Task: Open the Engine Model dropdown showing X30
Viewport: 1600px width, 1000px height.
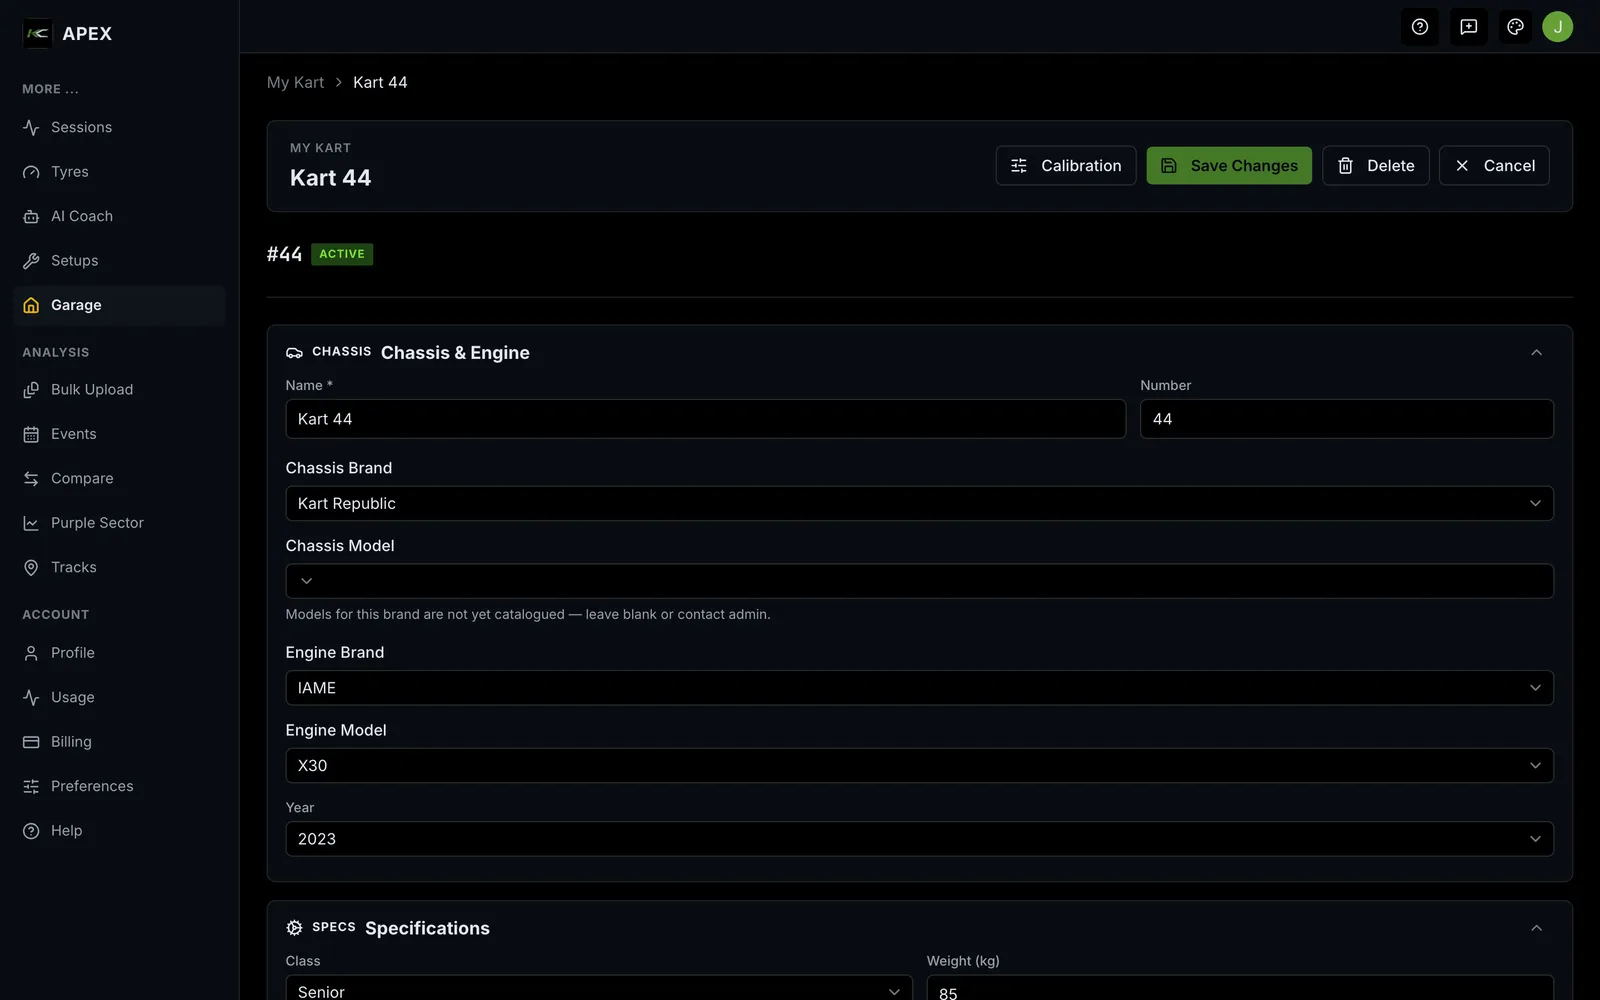Action: (x=919, y=766)
